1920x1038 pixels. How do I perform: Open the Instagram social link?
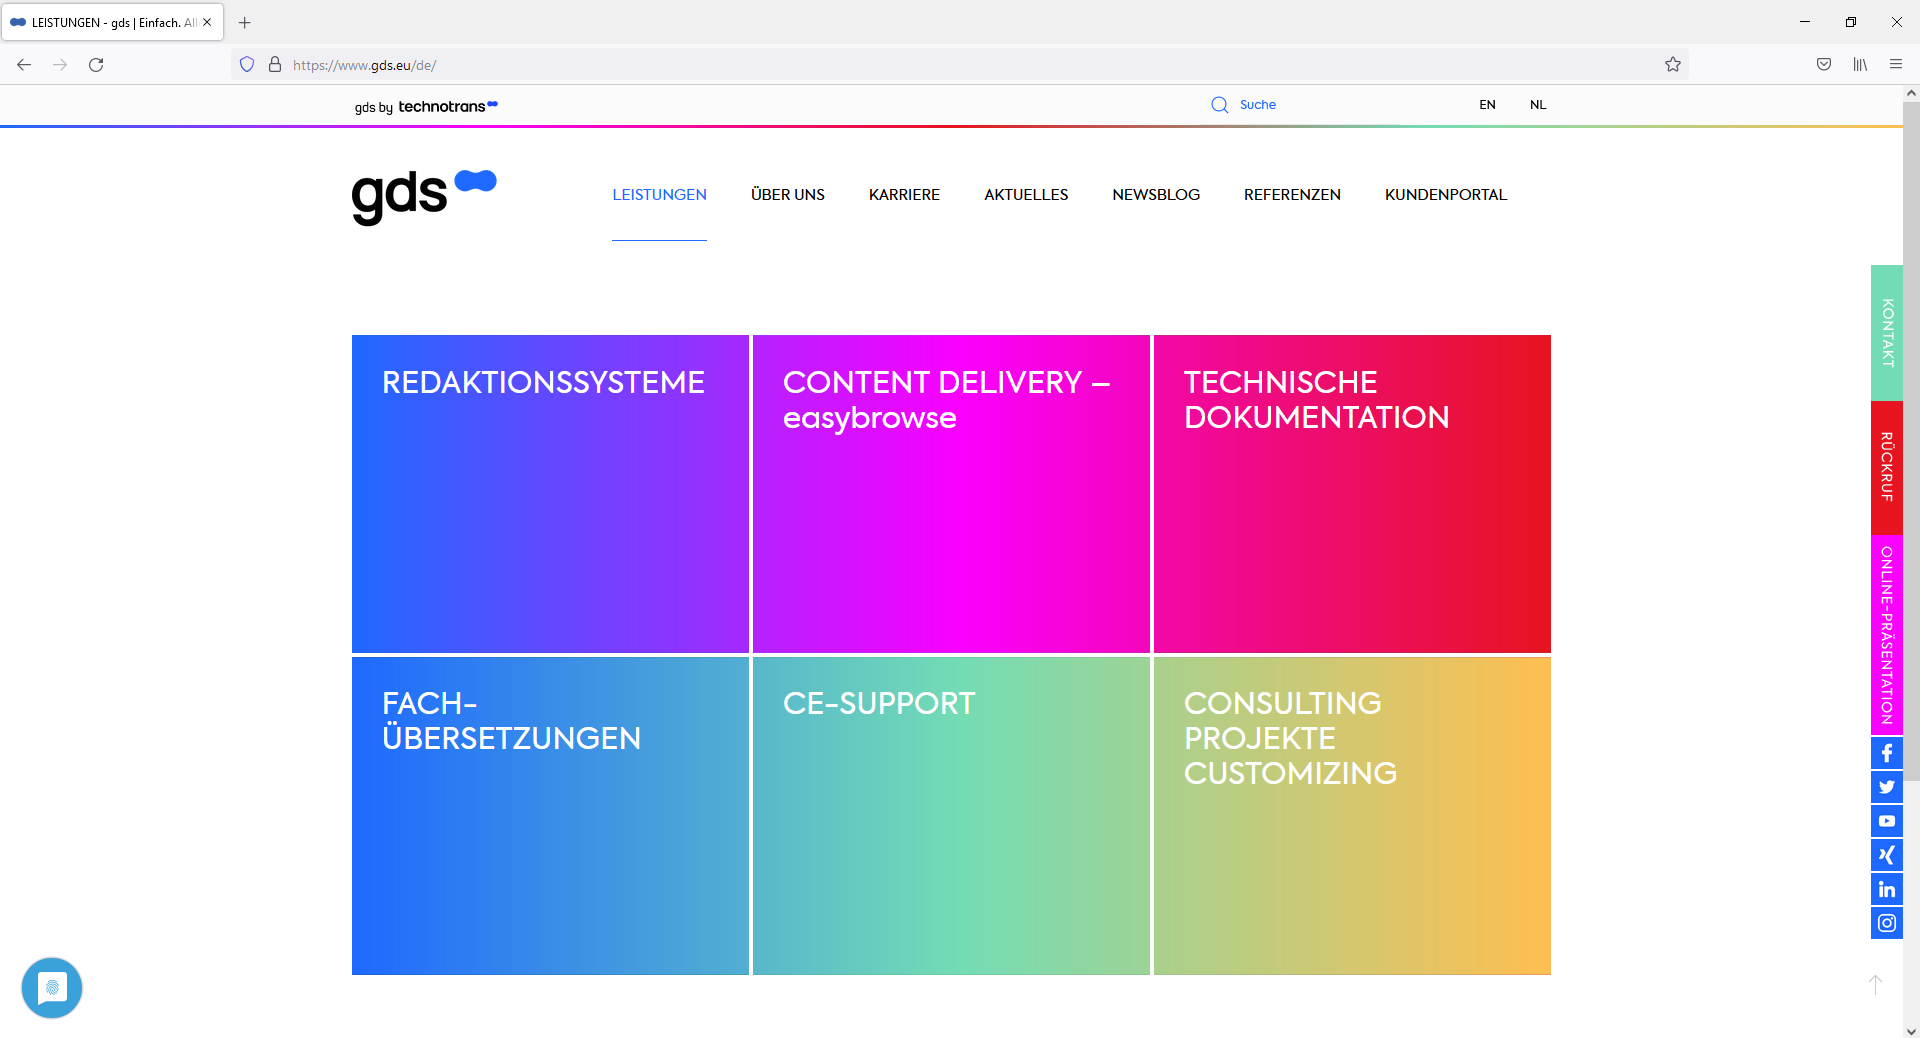coord(1887,923)
